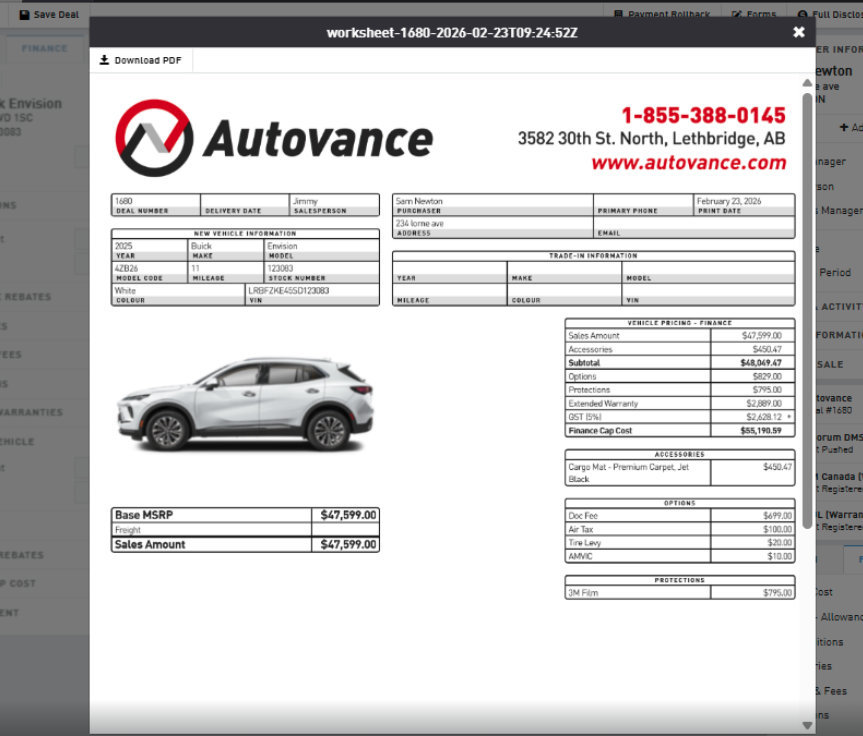
Task: Click the Autovance red circle logo
Action: tap(153, 138)
